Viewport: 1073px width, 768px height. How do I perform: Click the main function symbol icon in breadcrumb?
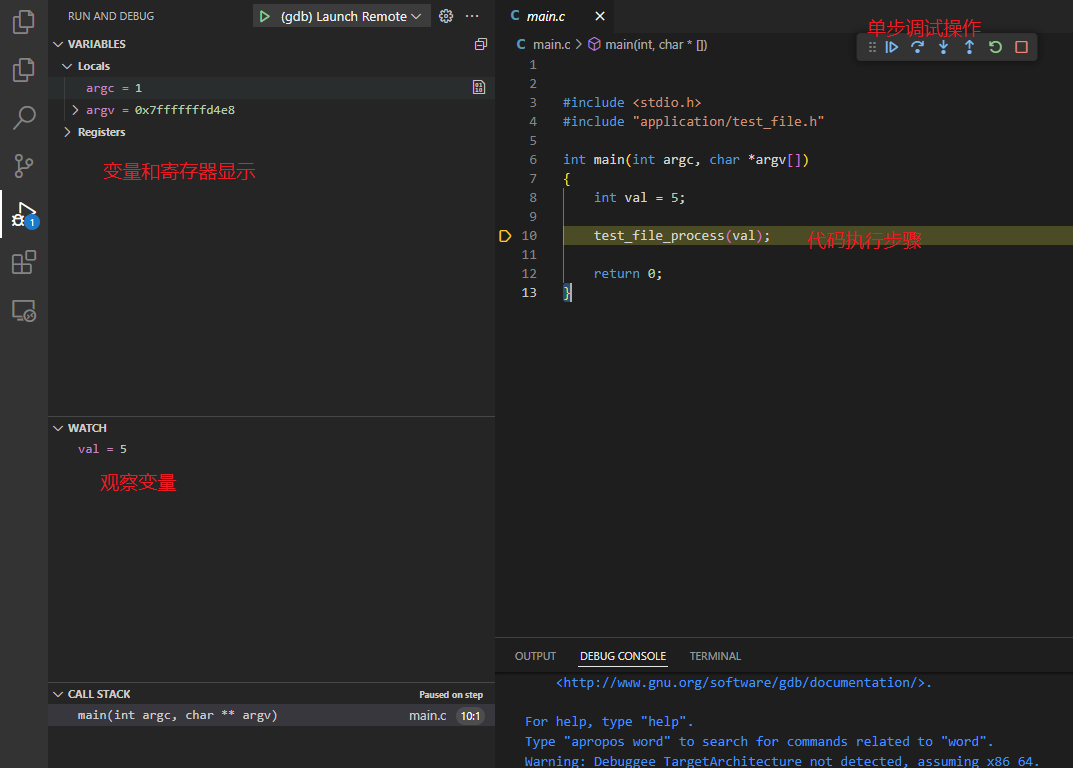(x=595, y=44)
